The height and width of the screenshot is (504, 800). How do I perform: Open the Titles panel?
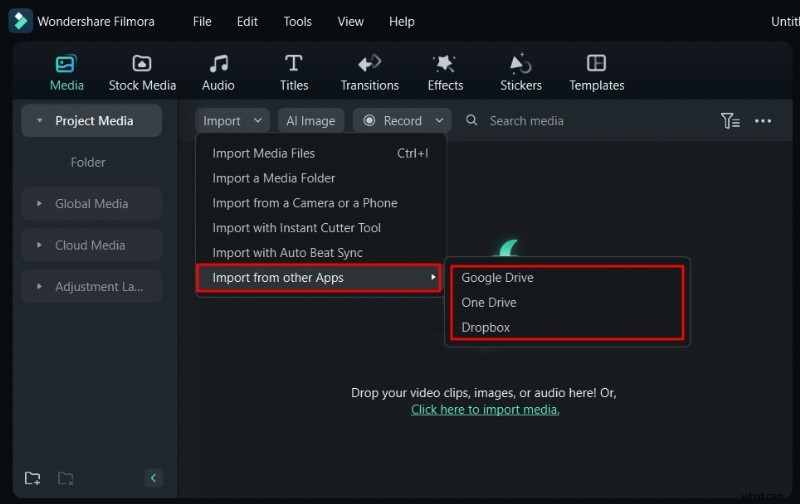pyautogui.click(x=294, y=64)
